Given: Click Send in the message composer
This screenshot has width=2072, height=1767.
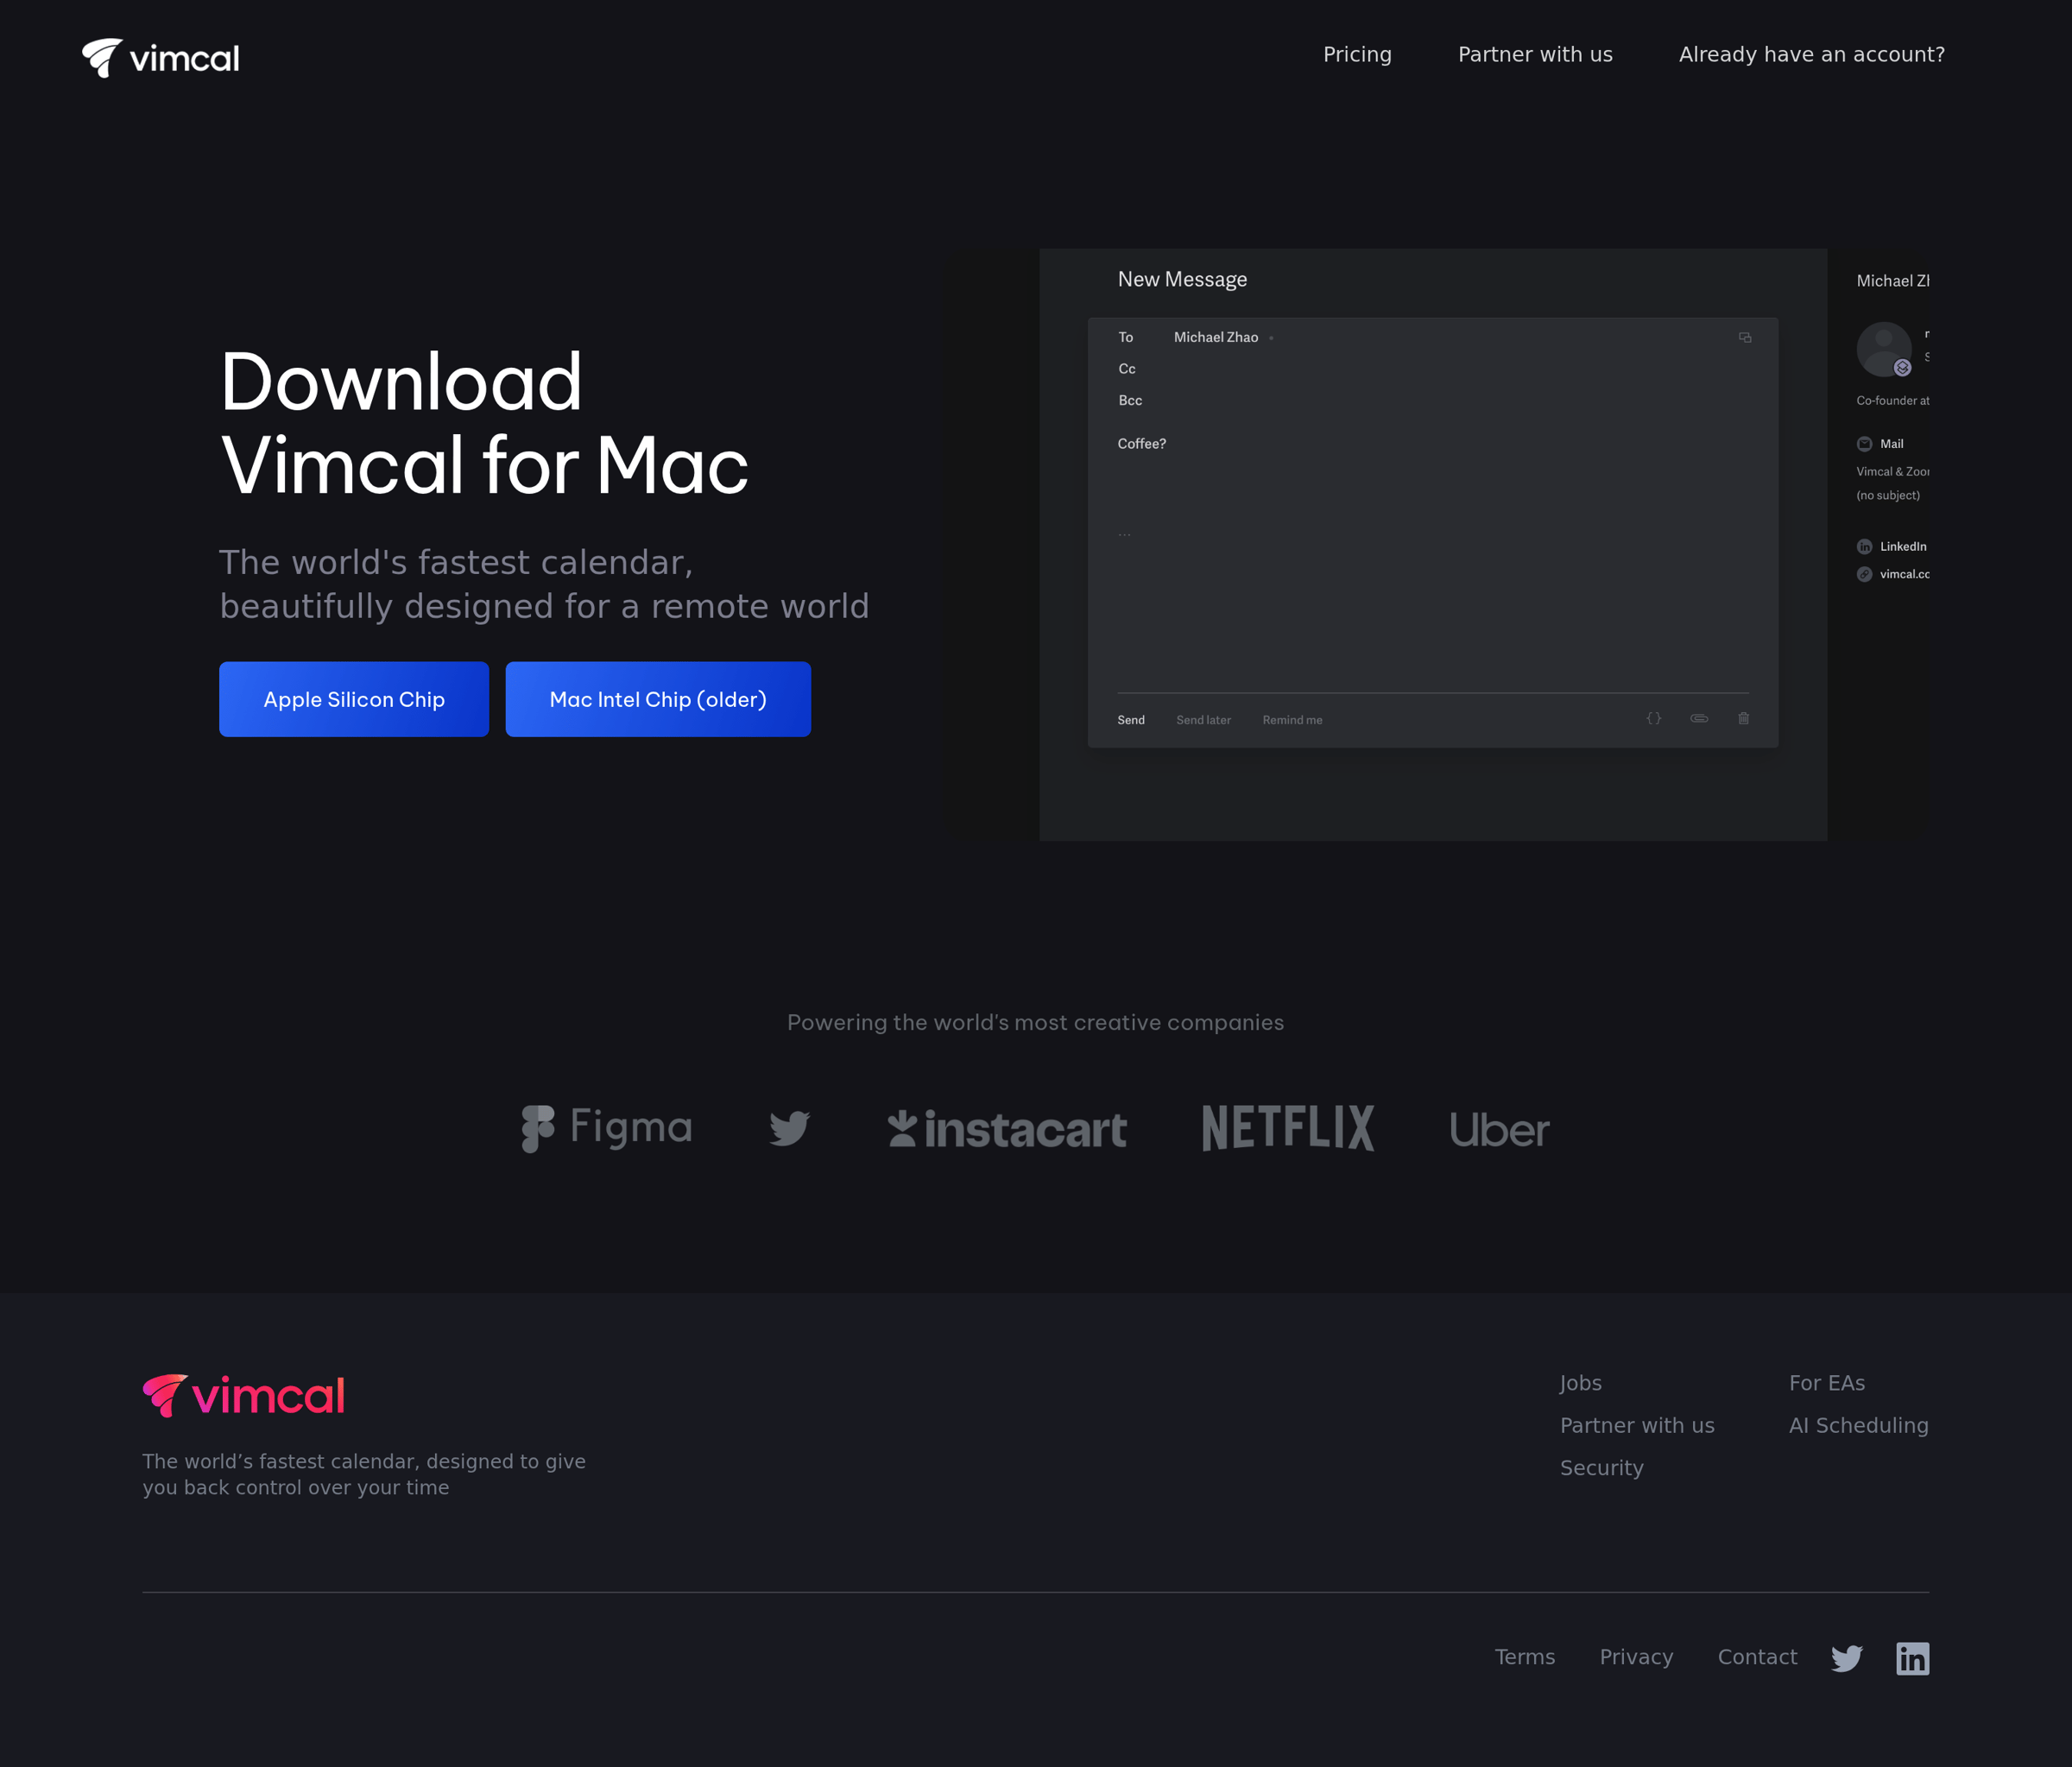Looking at the screenshot, I should pos(1131,720).
